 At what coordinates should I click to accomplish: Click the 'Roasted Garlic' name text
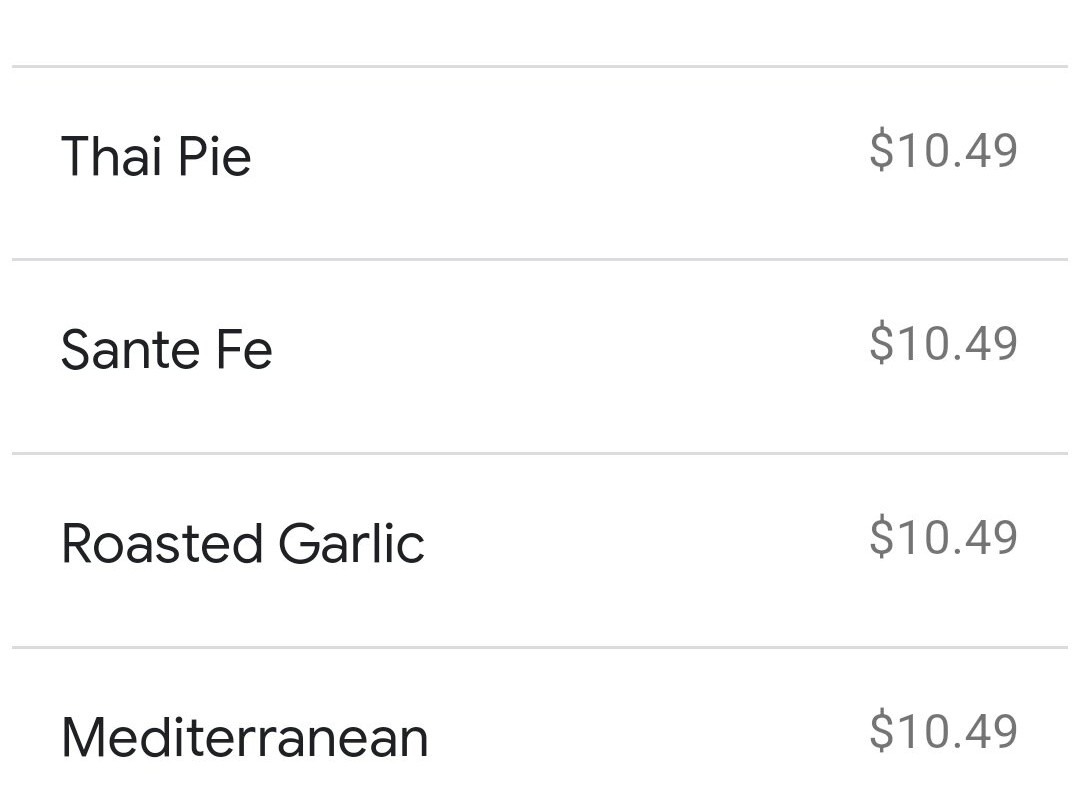coord(243,545)
